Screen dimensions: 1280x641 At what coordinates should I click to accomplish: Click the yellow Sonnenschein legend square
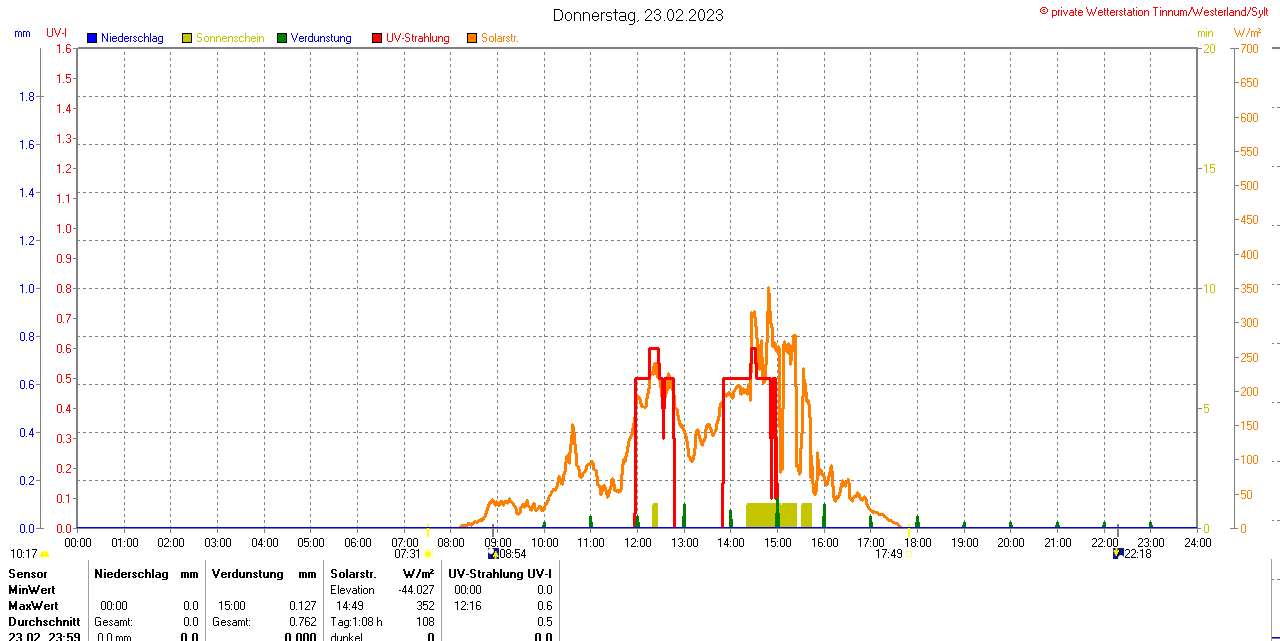(x=187, y=38)
